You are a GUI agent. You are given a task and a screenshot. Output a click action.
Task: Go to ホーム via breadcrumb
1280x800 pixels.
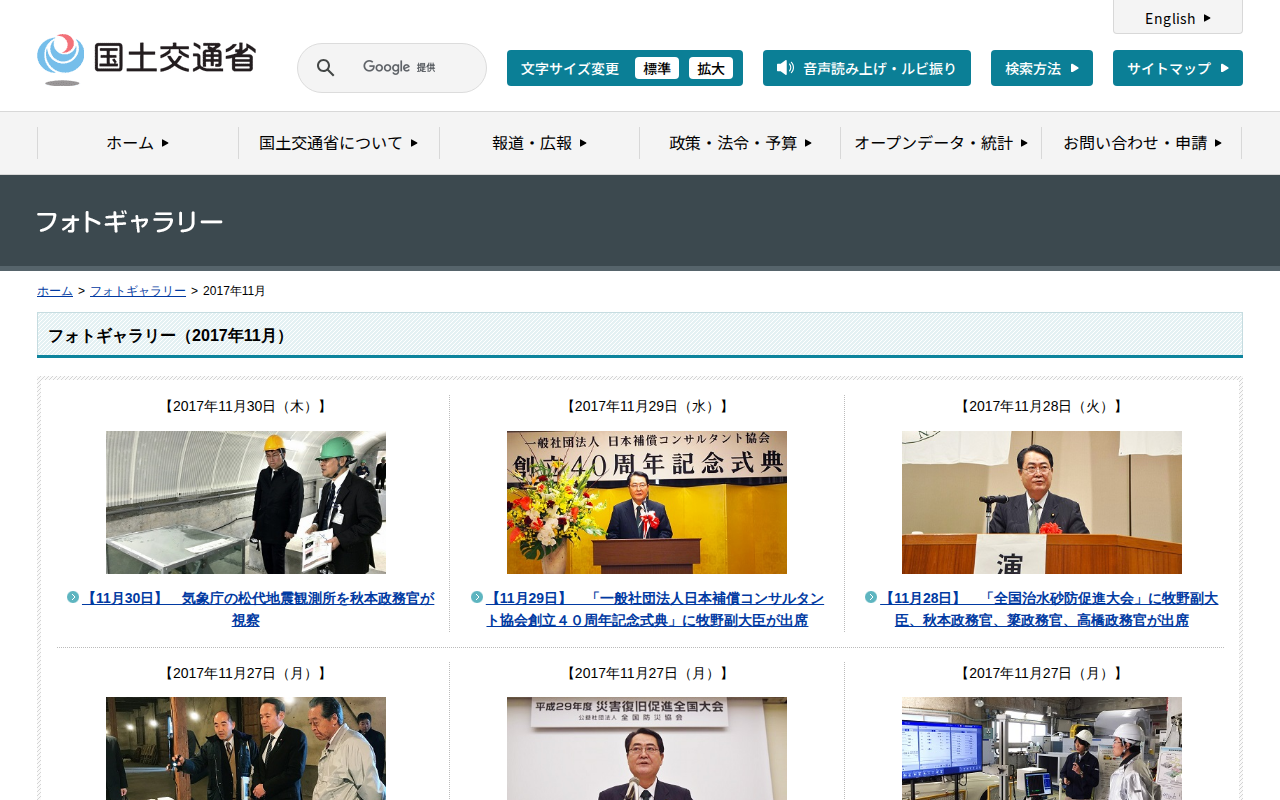55,291
